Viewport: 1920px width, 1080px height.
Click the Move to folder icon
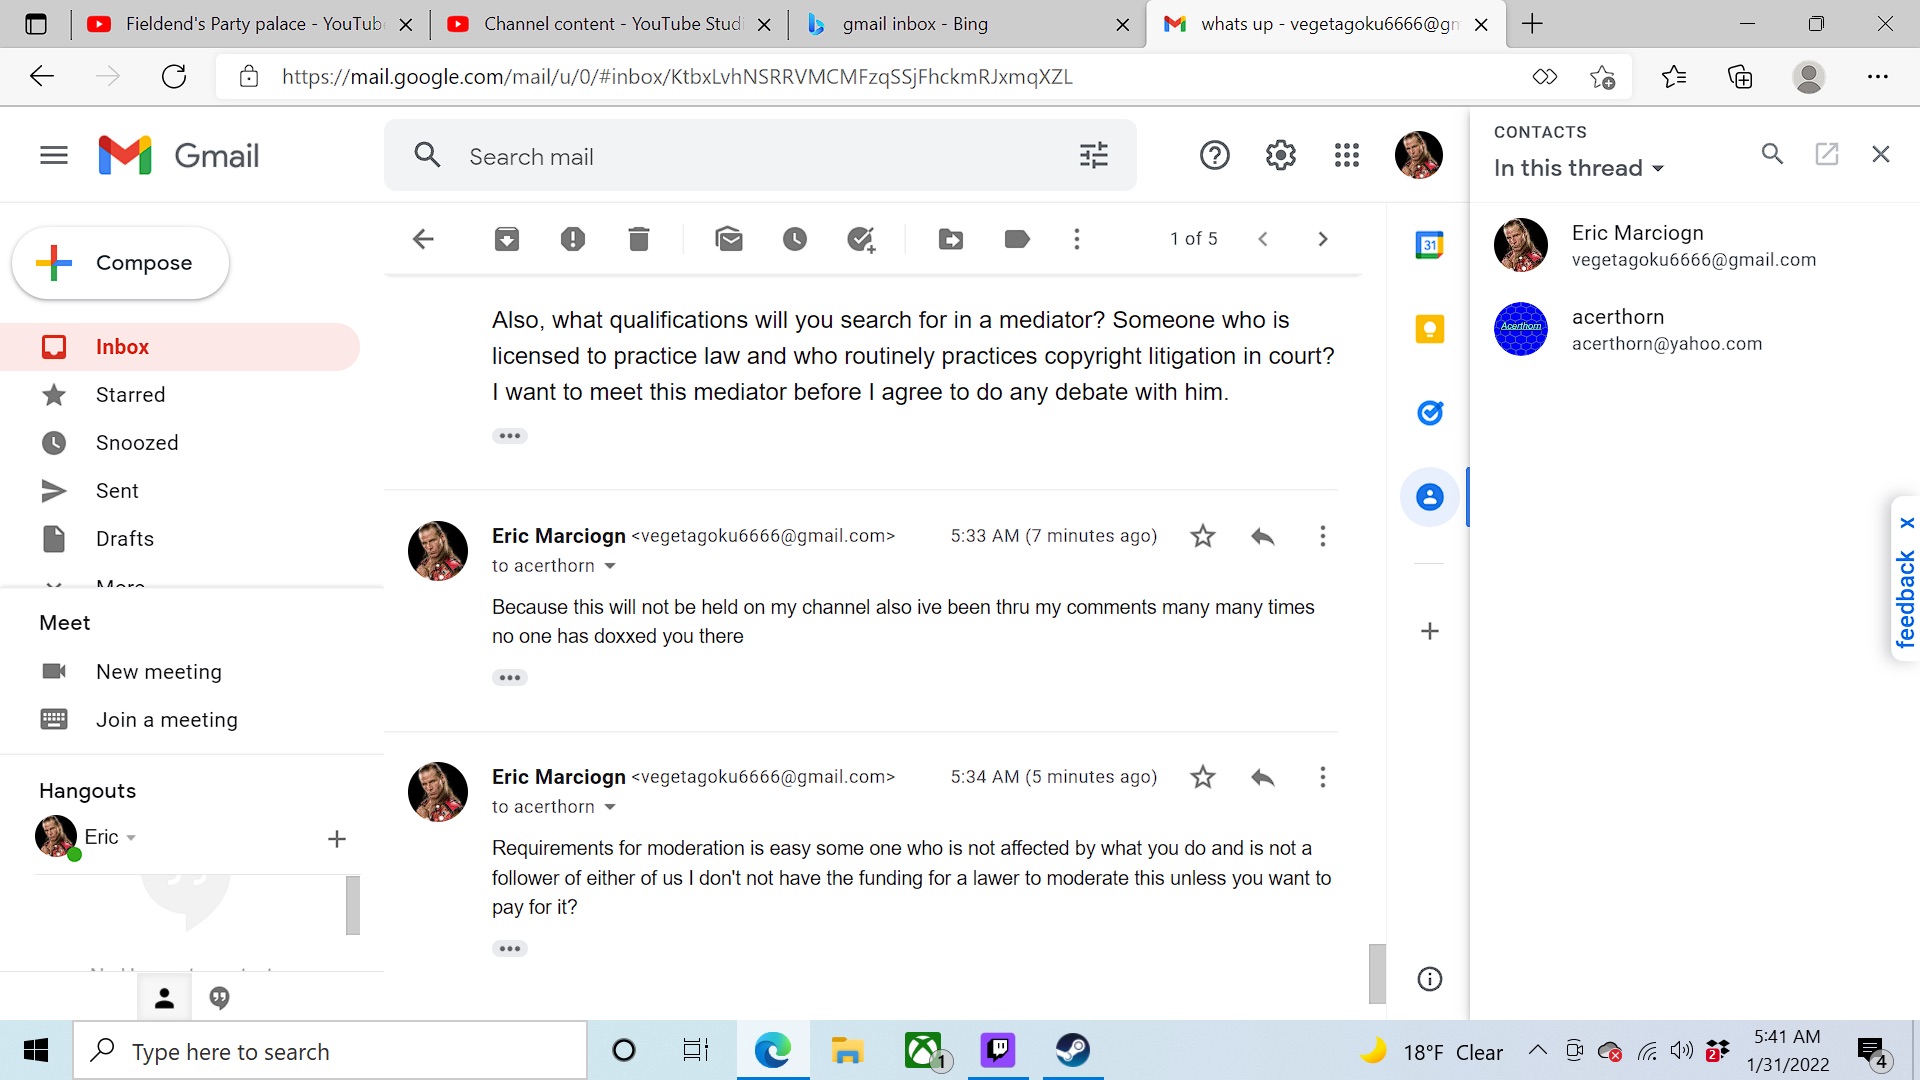point(951,239)
